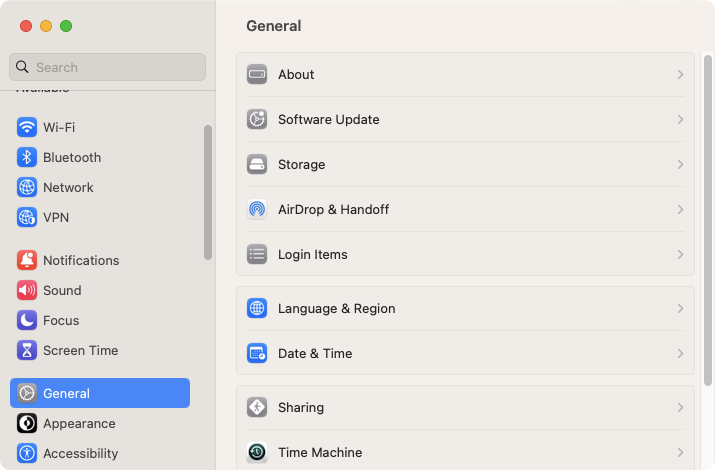Click the About computer icon
This screenshot has width=715, height=470.
coord(257,74)
